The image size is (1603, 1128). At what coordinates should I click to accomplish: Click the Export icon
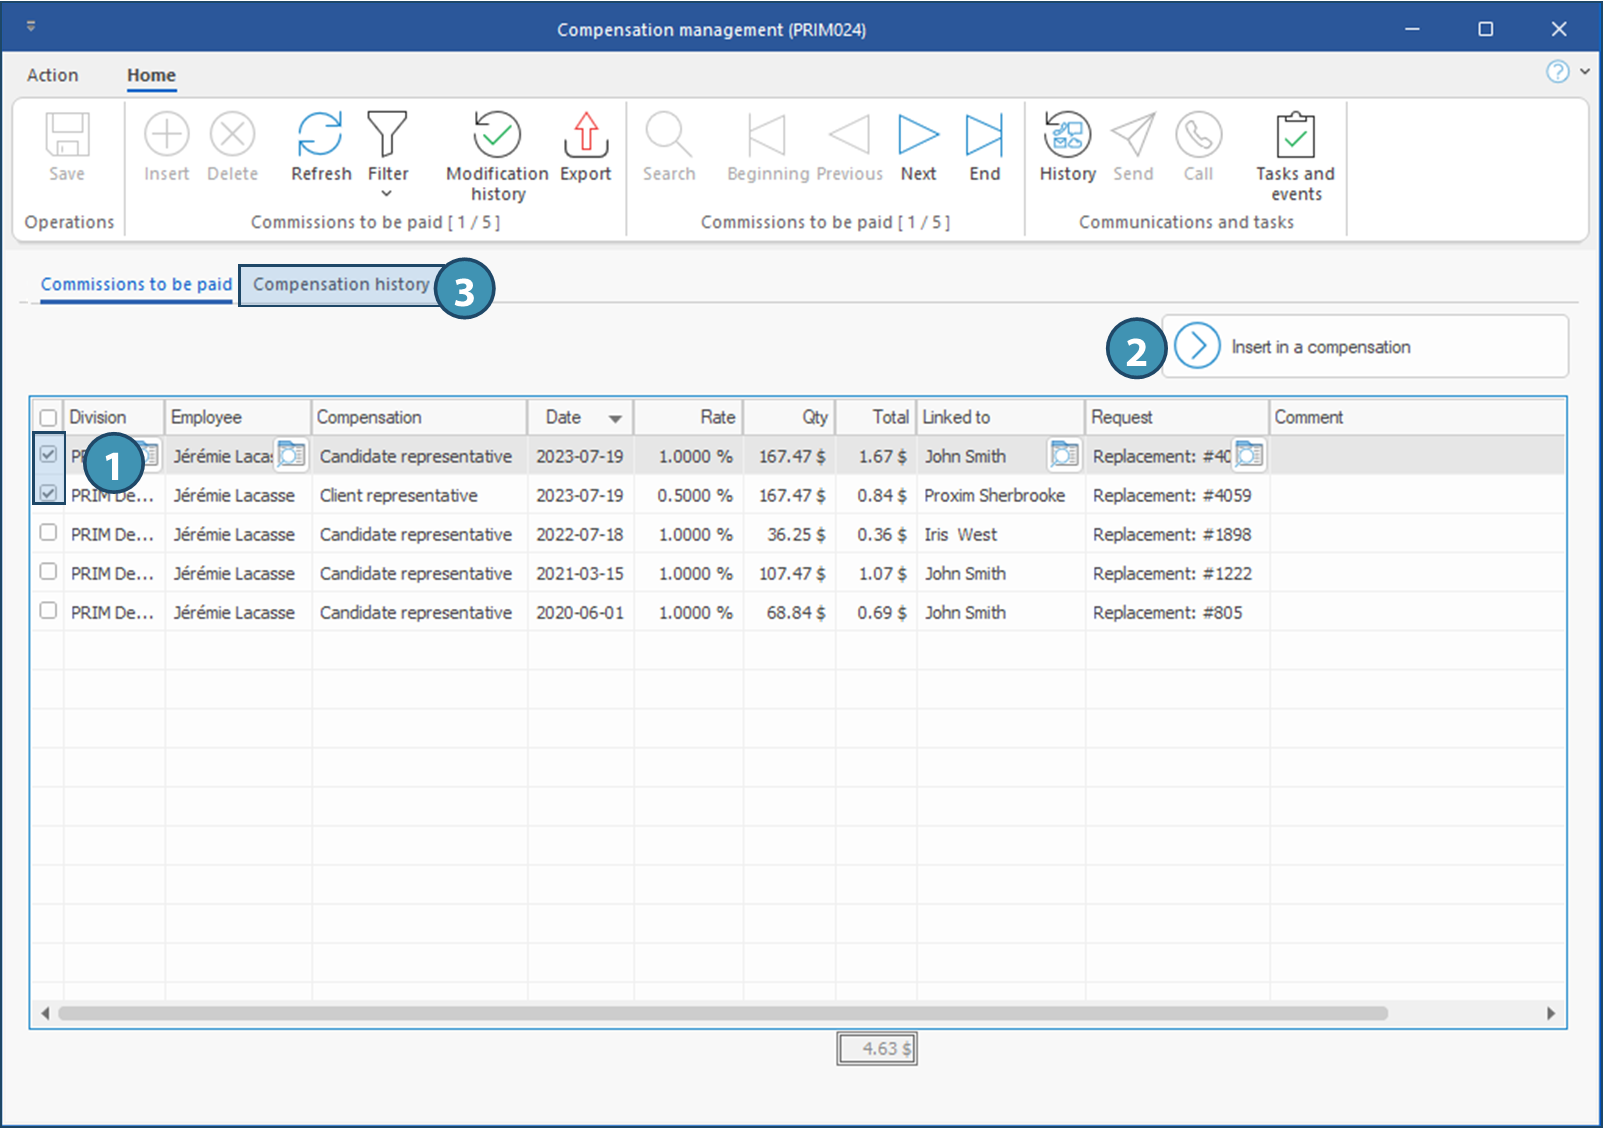[585, 136]
